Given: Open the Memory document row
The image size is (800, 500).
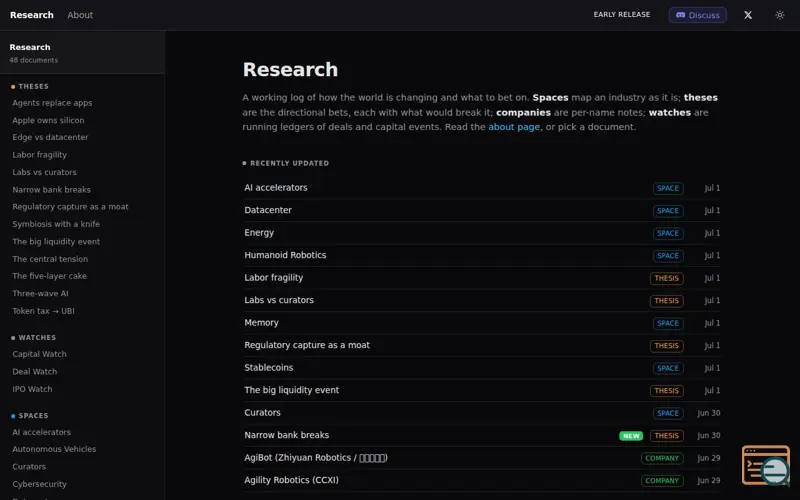Looking at the screenshot, I should 482,322.
